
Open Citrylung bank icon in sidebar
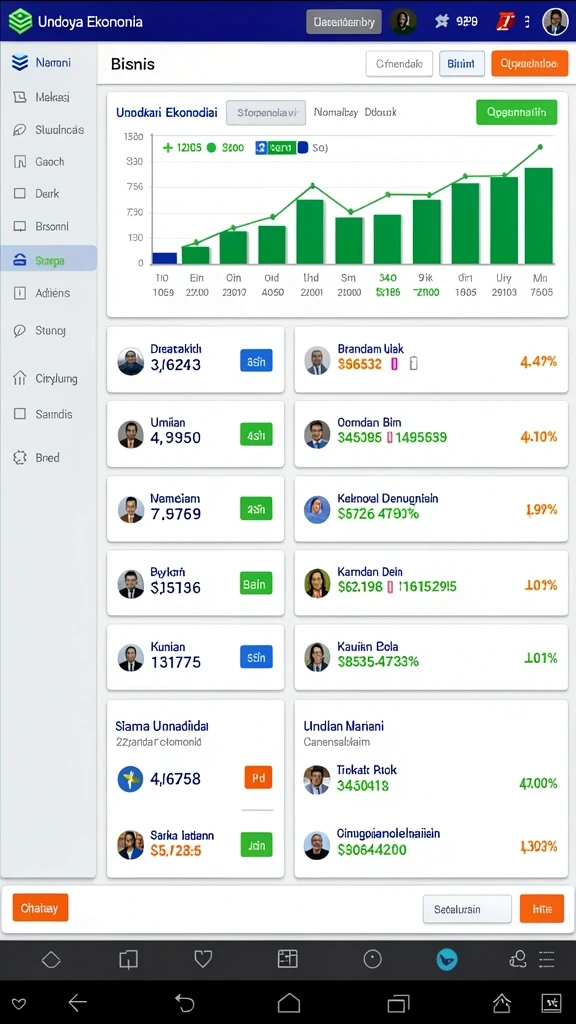20,378
